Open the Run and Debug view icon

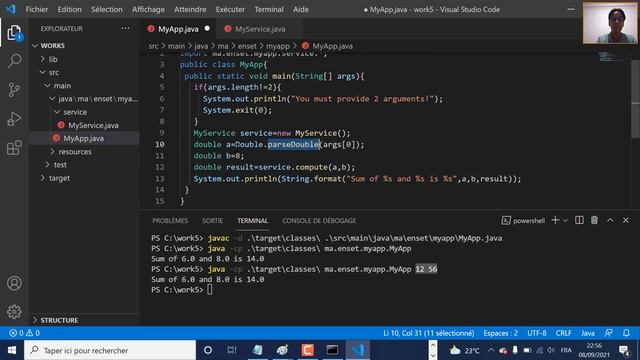(x=14, y=119)
